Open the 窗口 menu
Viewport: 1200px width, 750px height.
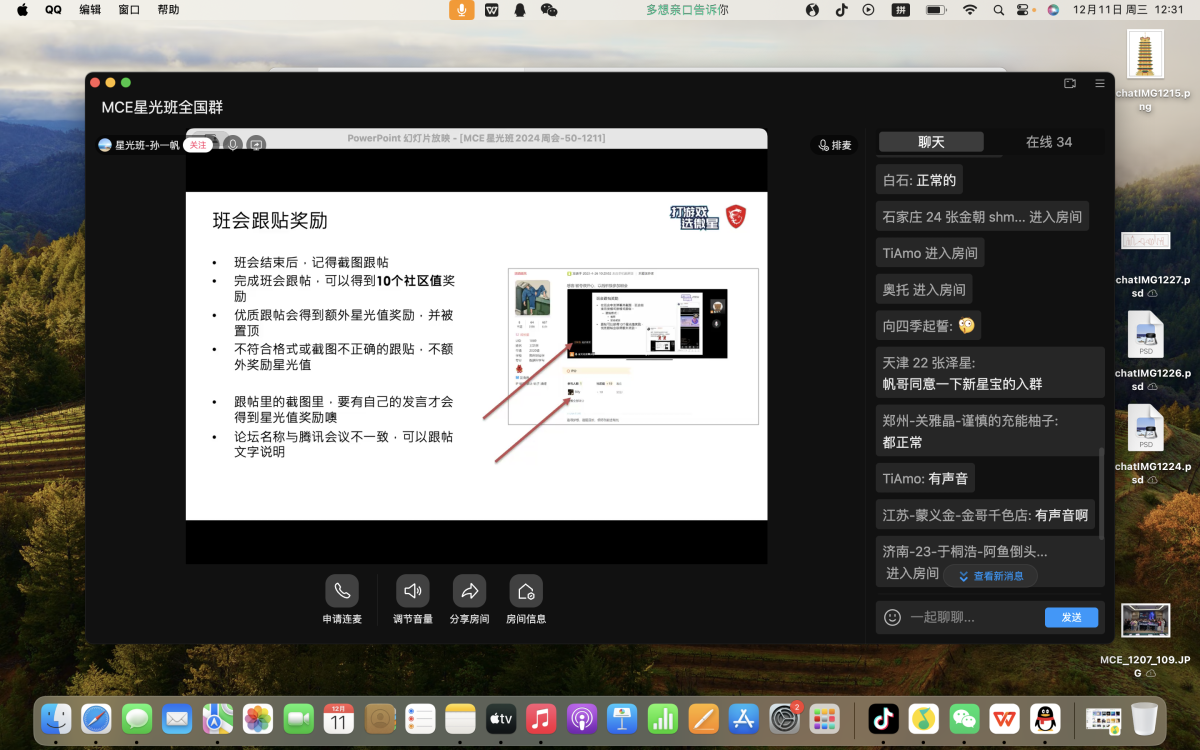point(129,9)
